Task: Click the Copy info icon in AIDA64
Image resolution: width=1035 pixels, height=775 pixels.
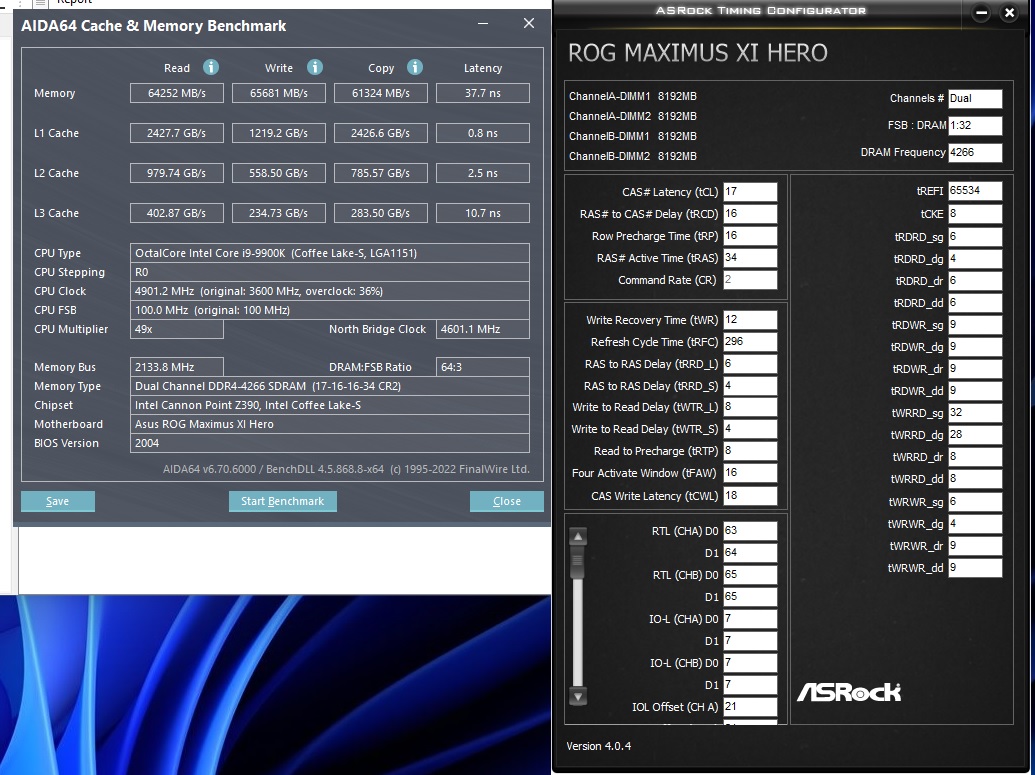Action: tap(415, 67)
